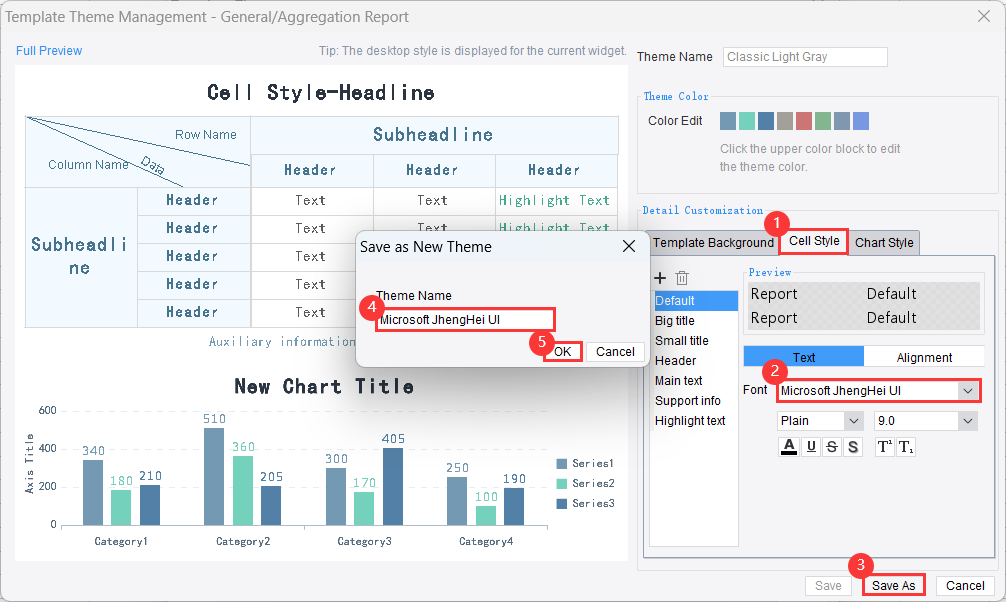The width and height of the screenshot is (1006, 602).
Task: Switch to Template Background tab
Action: tap(713, 243)
